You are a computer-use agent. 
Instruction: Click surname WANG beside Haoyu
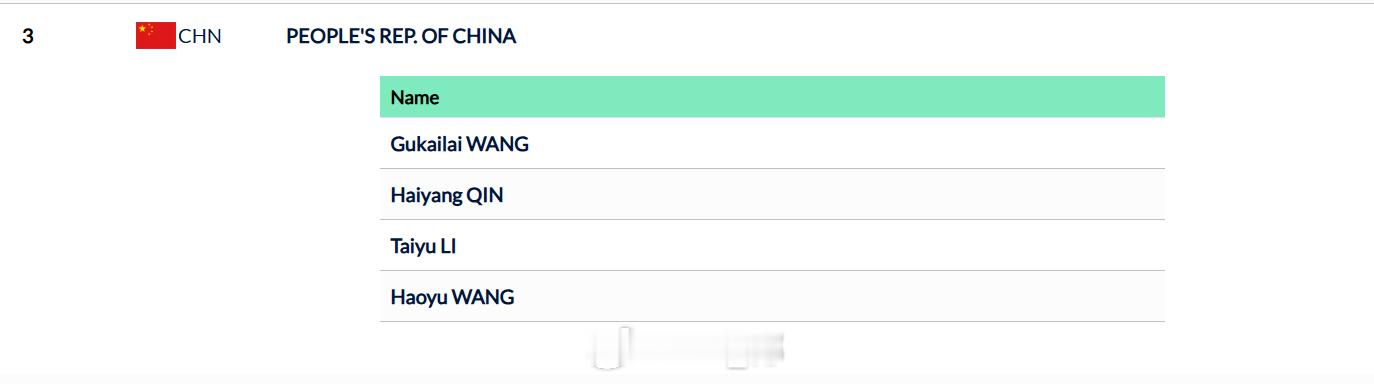[x=483, y=297]
